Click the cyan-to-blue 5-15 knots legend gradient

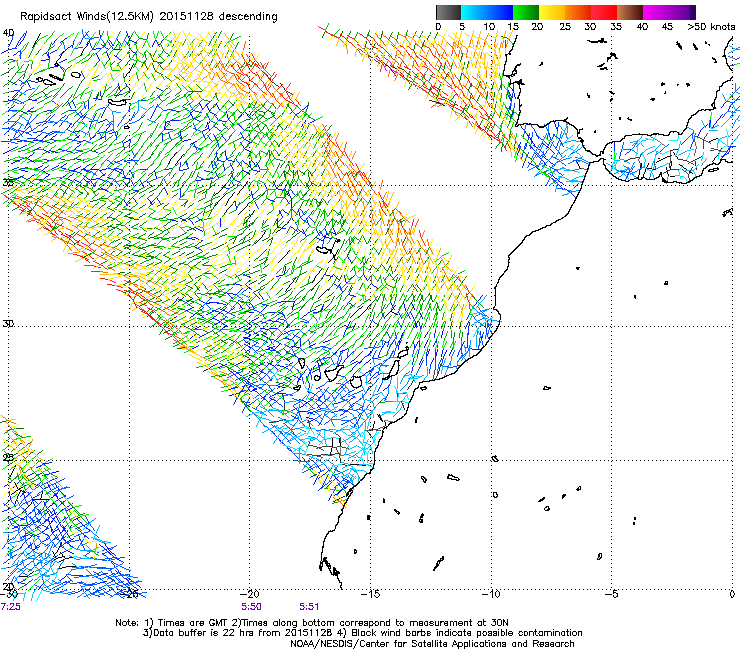[x=487, y=12]
